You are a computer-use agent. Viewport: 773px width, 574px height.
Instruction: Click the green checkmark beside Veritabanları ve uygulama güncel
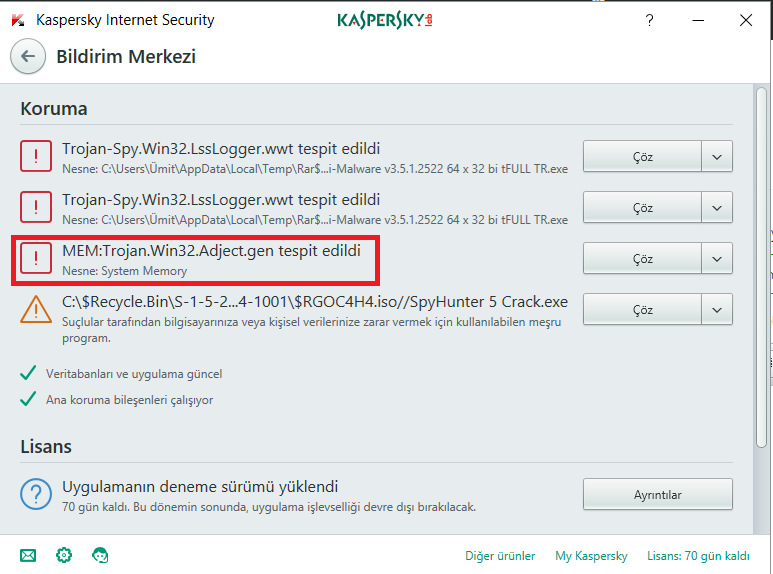pyautogui.click(x=28, y=373)
